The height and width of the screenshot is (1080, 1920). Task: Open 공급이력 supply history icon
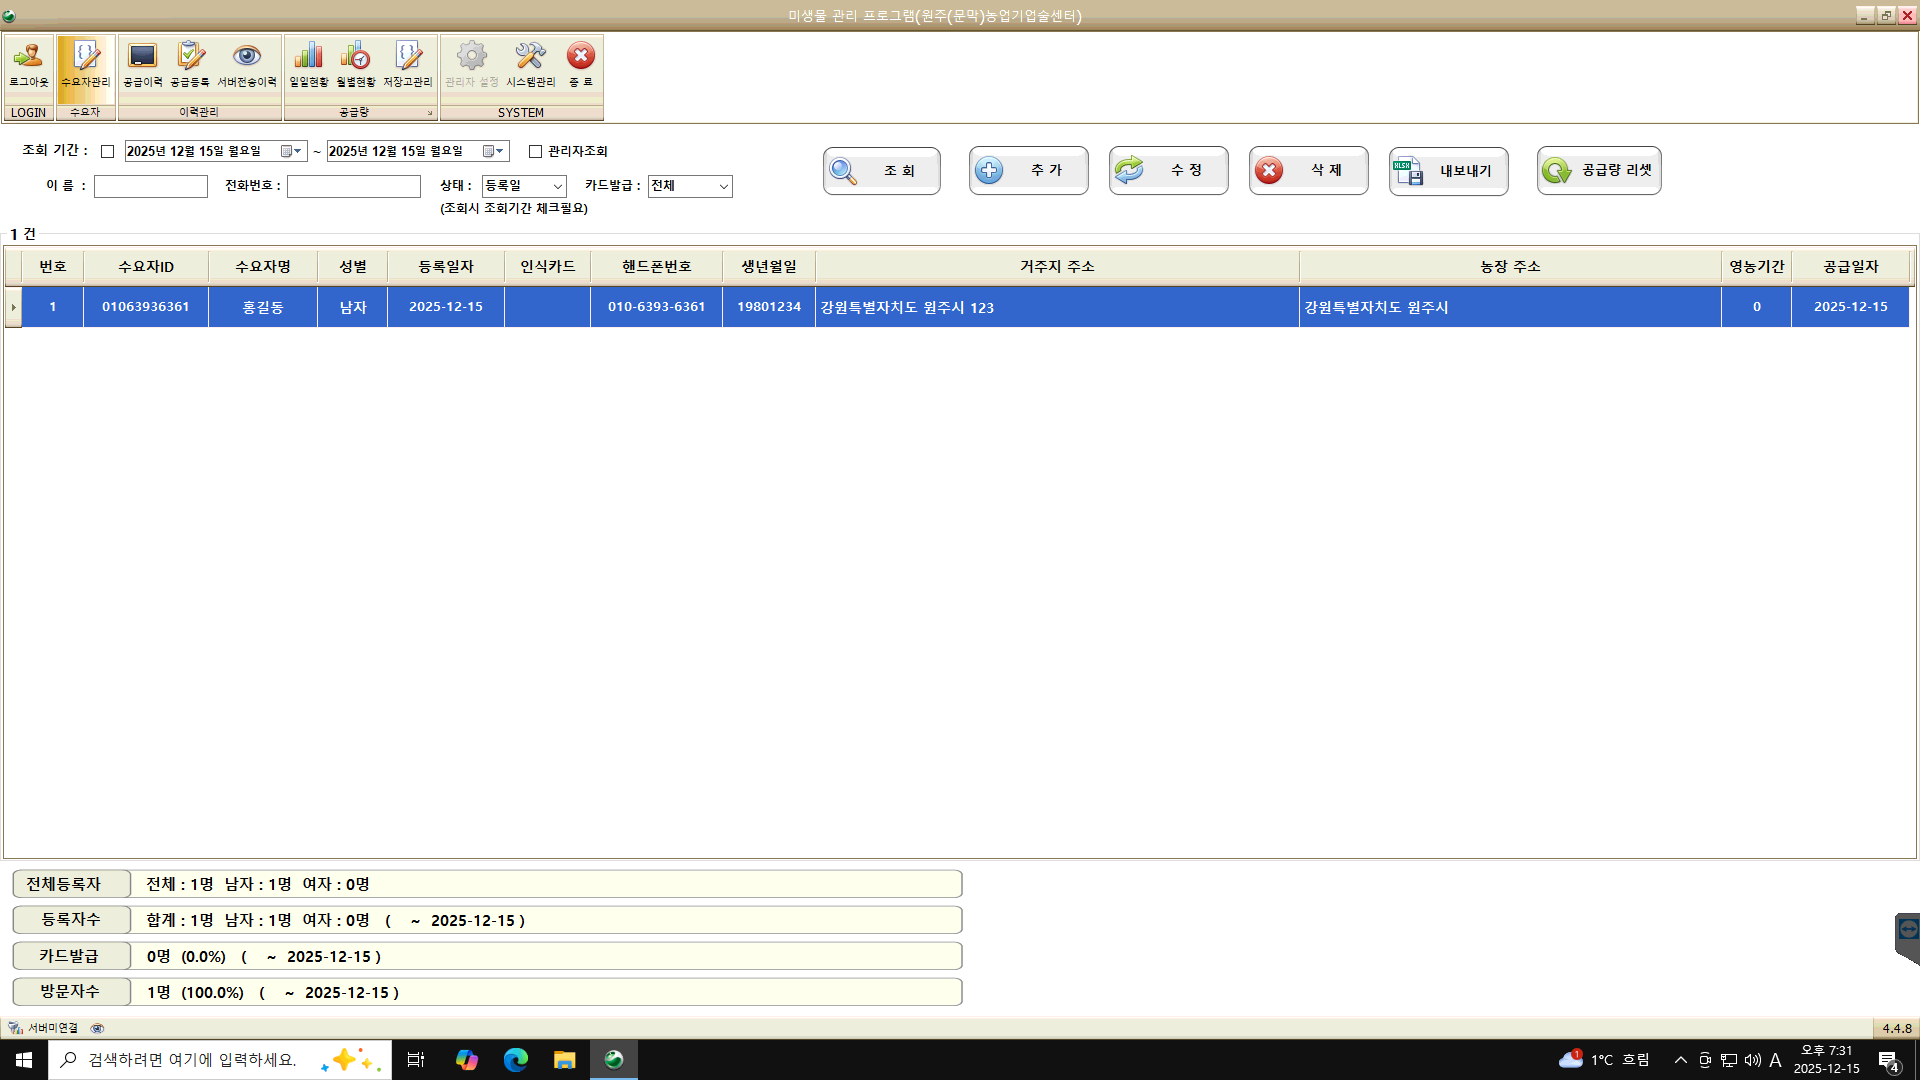pyautogui.click(x=142, y=64)
